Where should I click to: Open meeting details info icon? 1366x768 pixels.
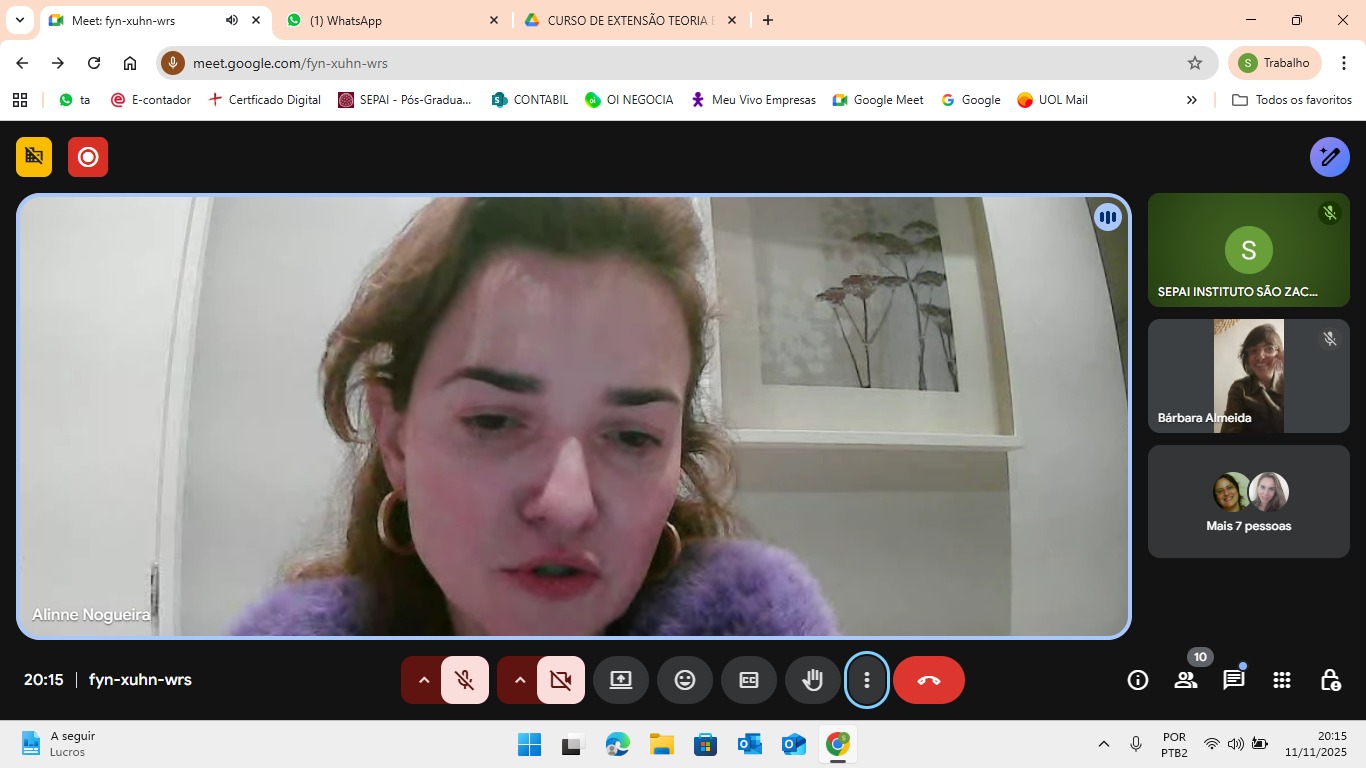(x=1137, y=680)
